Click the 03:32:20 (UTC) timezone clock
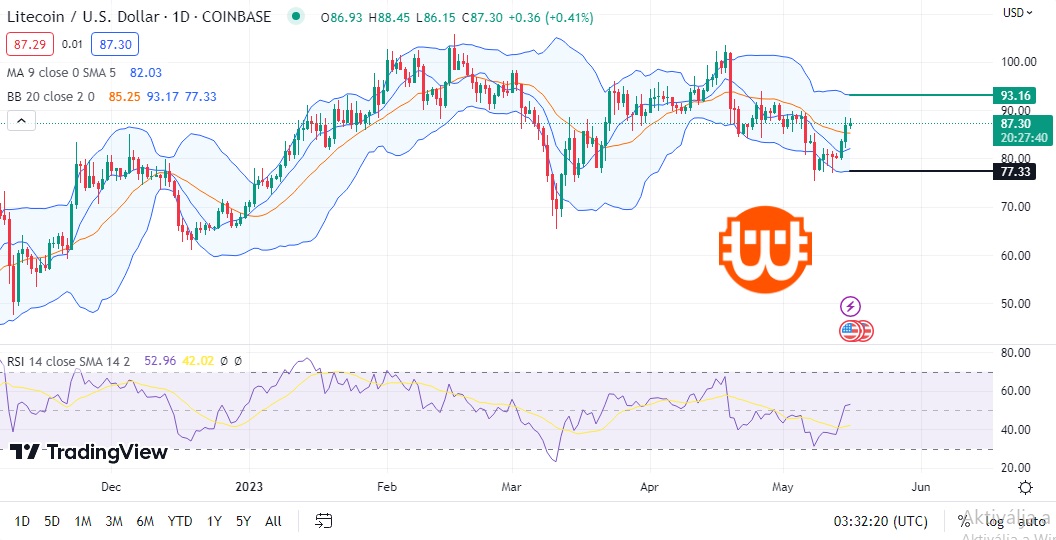 [880, 521]
